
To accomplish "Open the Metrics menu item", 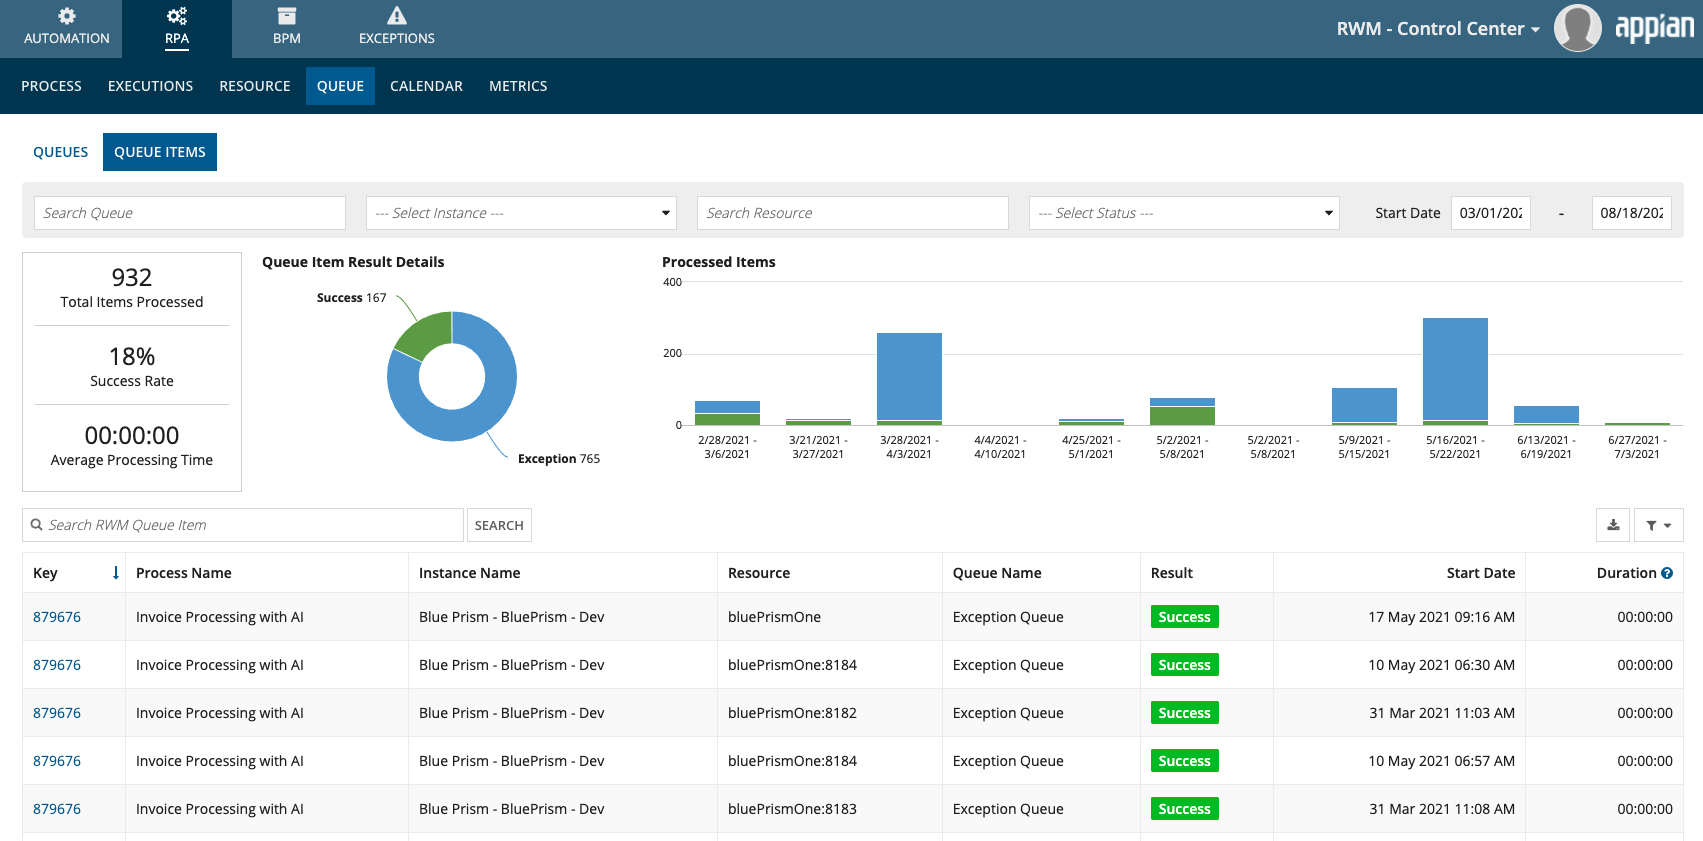I will point(518,86).
